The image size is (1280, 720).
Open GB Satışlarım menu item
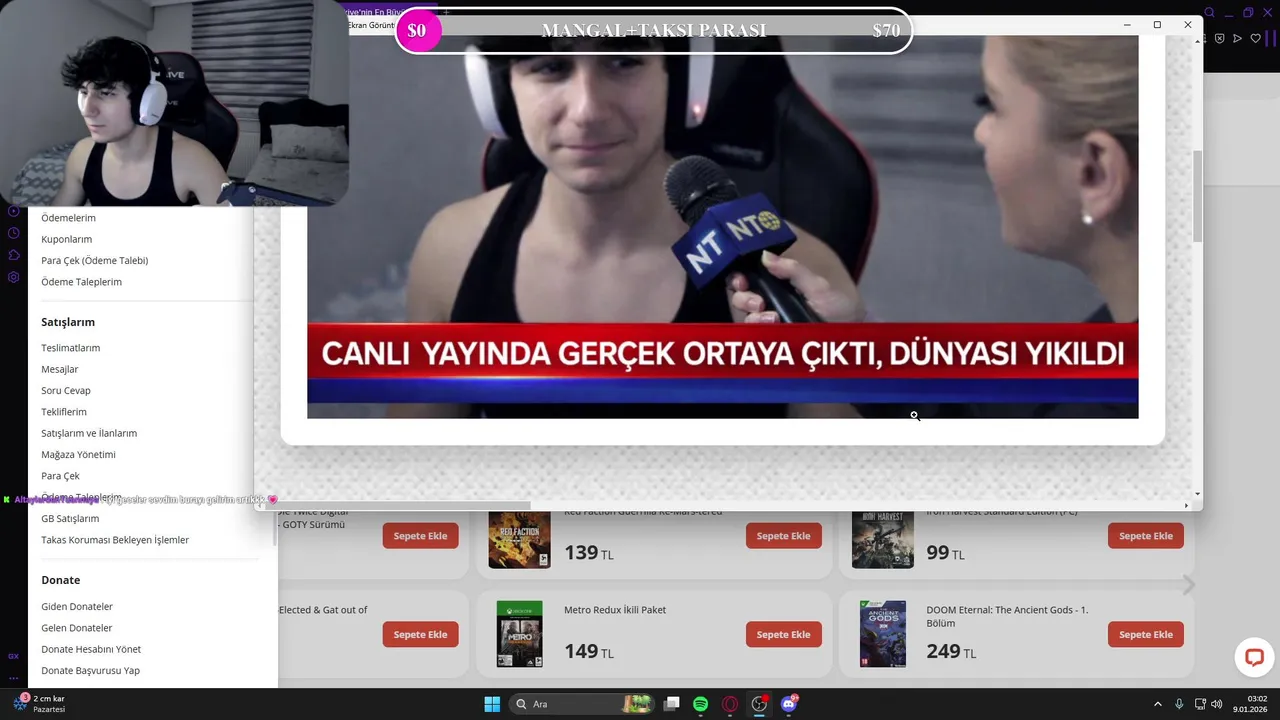pos(70,518)
